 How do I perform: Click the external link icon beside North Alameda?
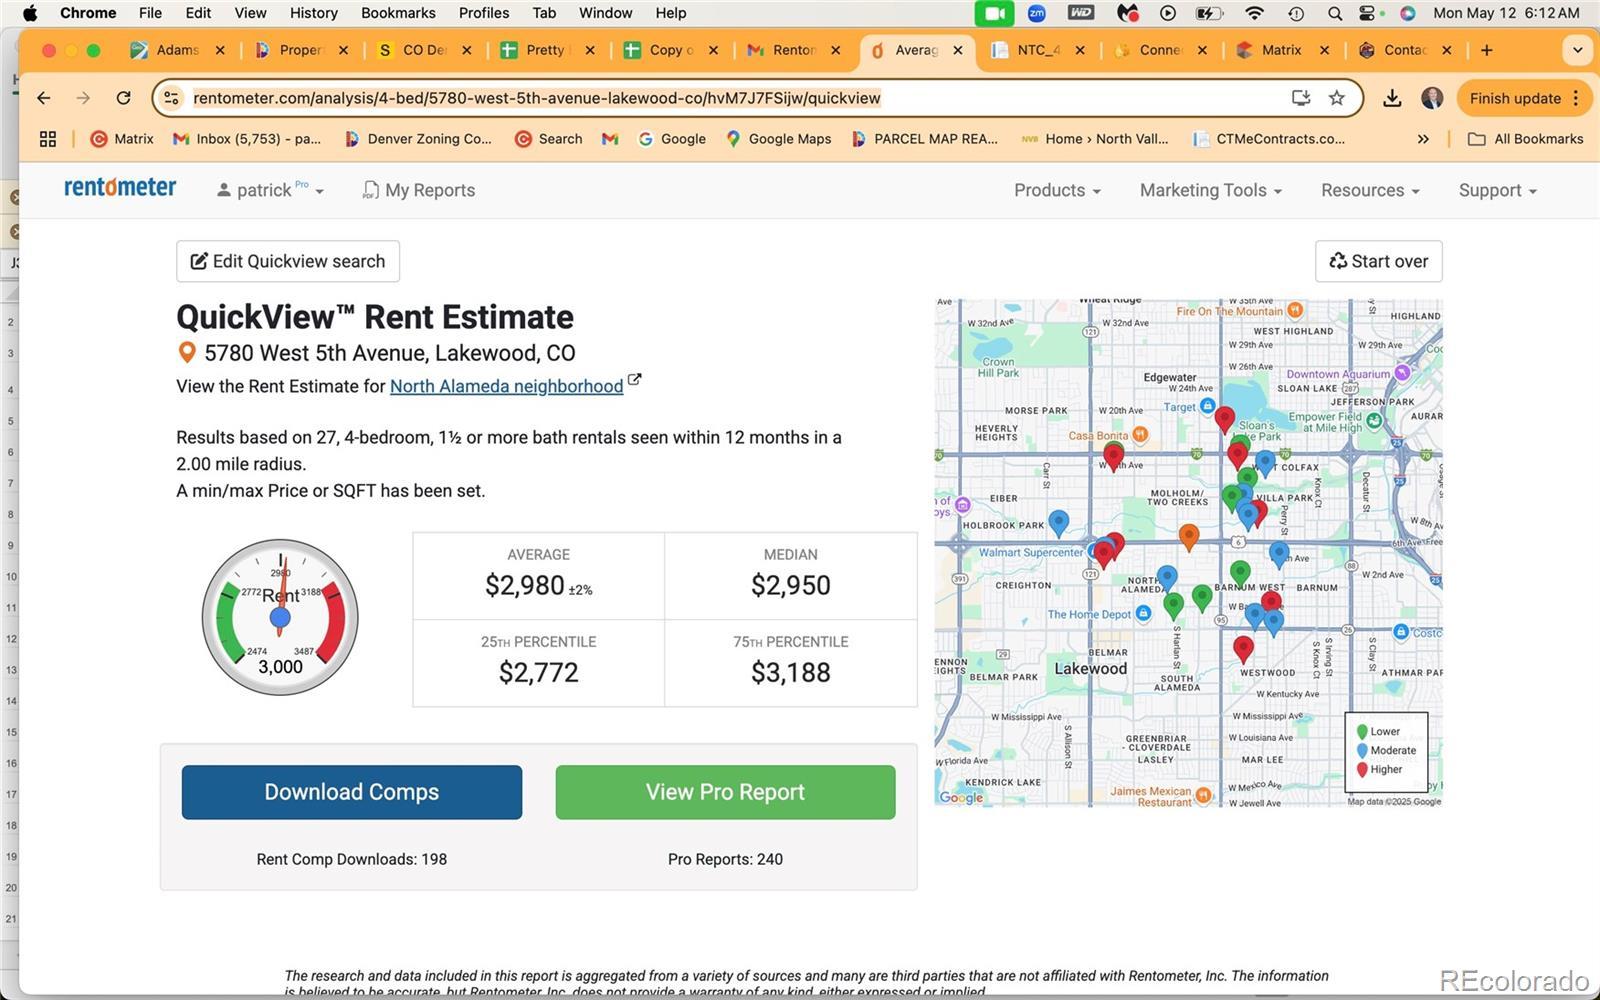pyautogui.click(x=634, y=381)
